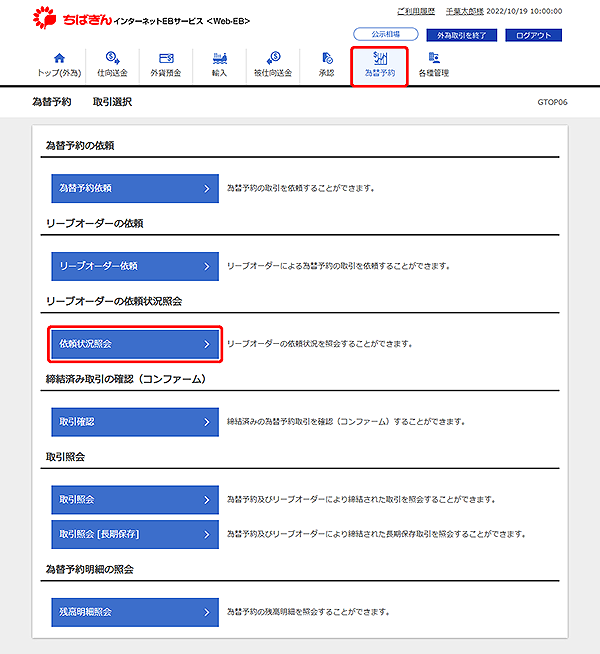Open 依頼状況照会 button

(135, 344)
